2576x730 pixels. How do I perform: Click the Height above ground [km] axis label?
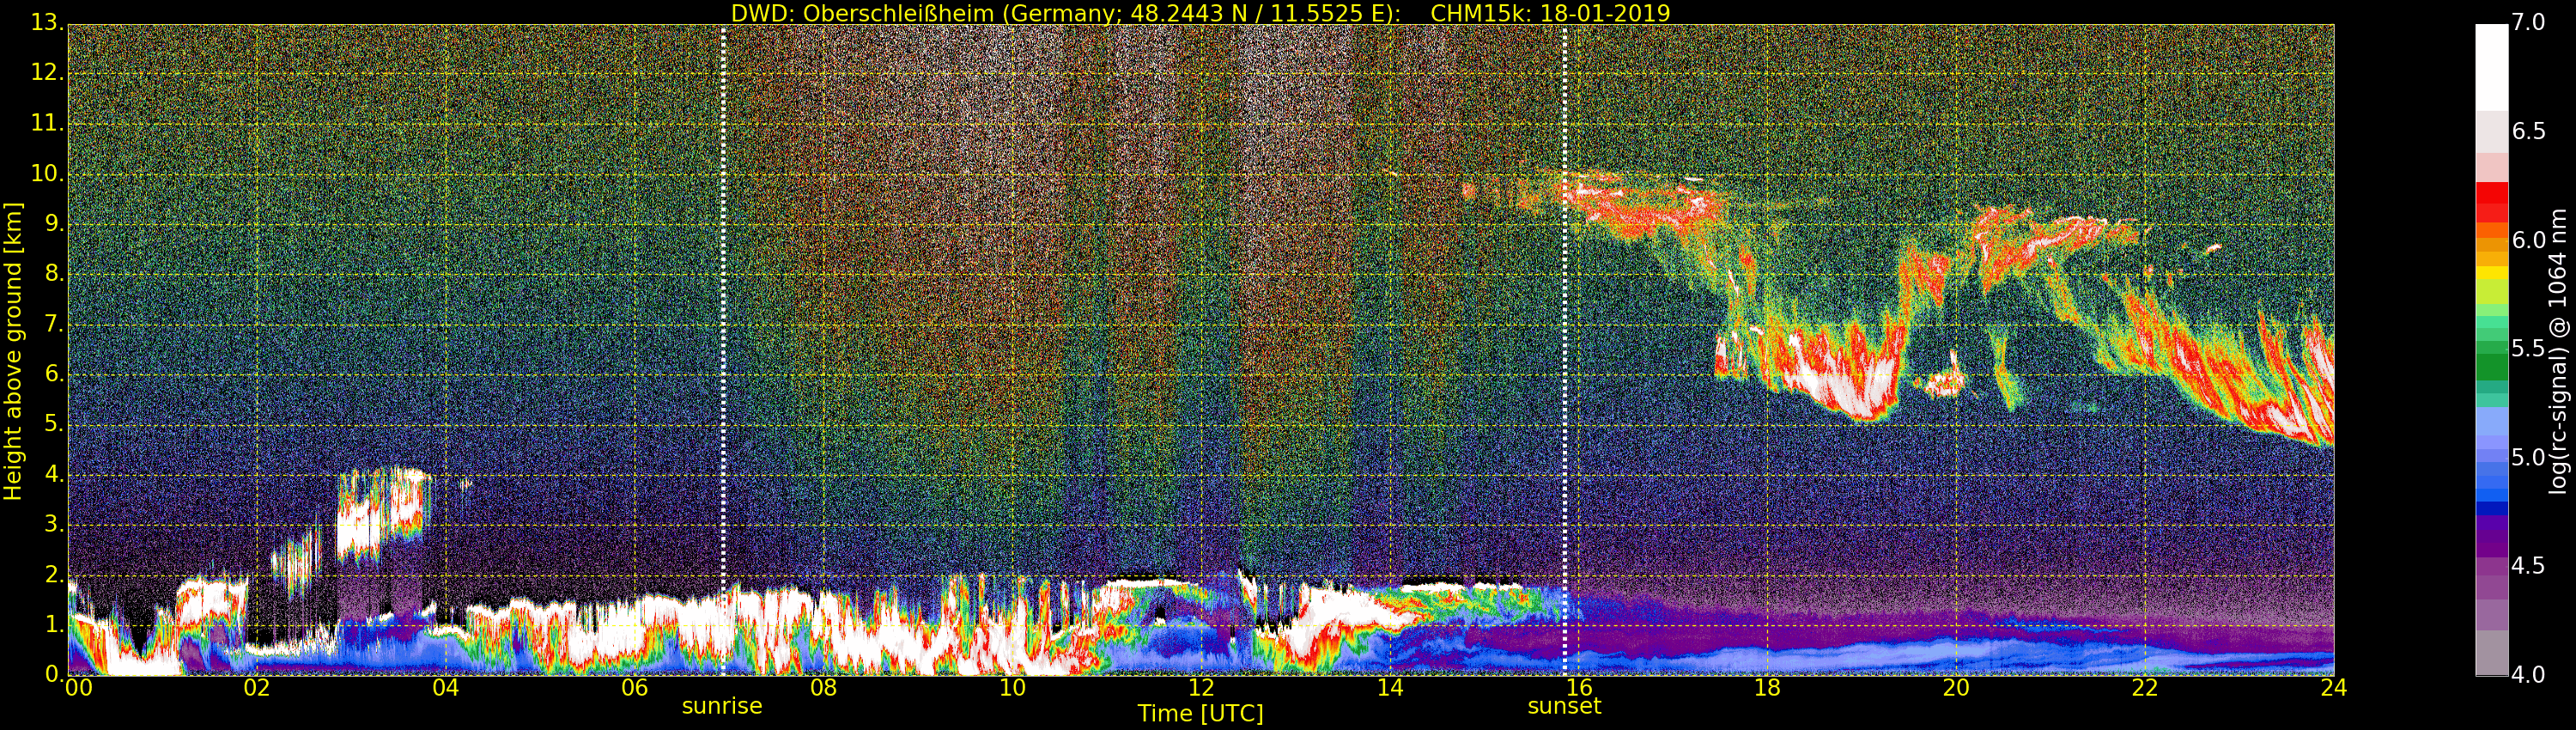click(x=13, y=350)
